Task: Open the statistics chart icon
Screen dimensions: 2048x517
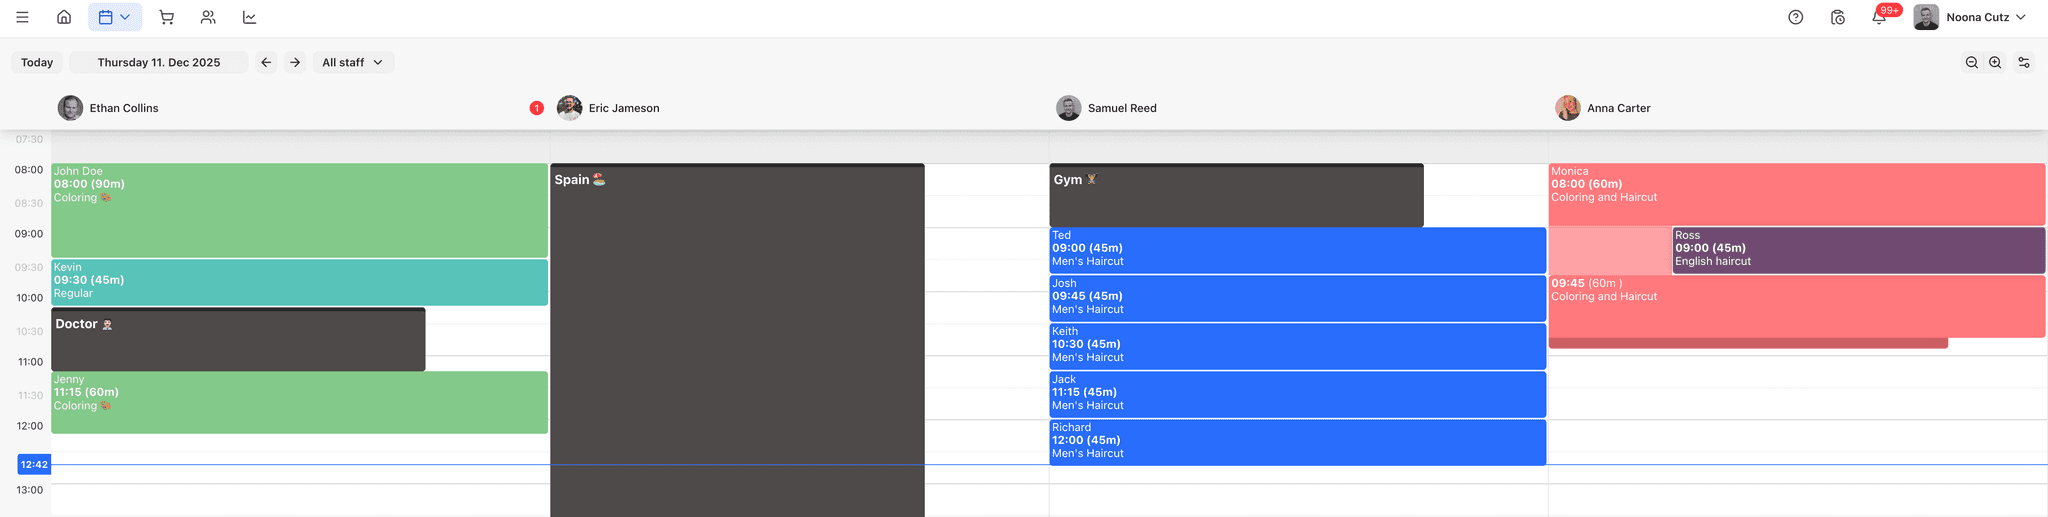Action: [250, 17]
